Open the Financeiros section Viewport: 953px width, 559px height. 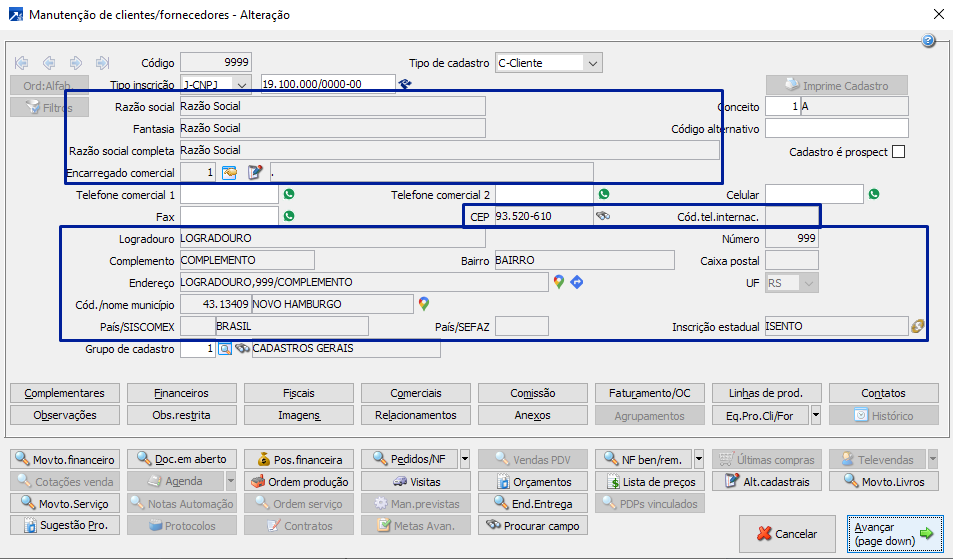(x=181, y=393)
